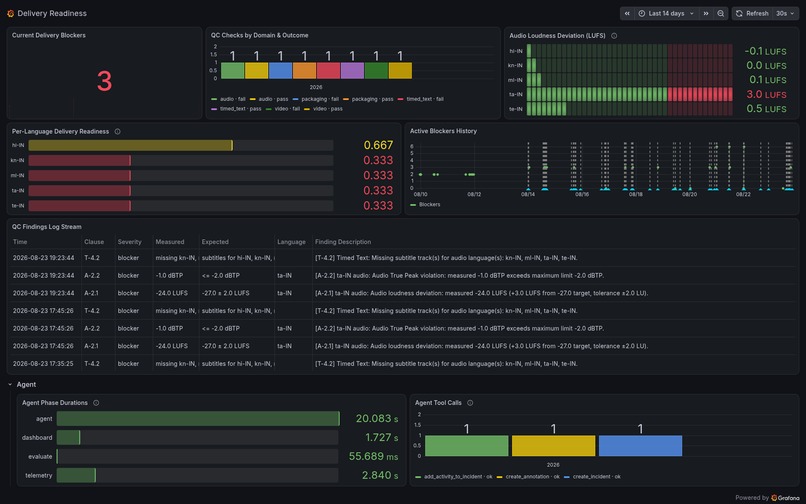Show info for Agent Tool Calls panel
The width and height of the screenshot is (806, 504).
470,403
